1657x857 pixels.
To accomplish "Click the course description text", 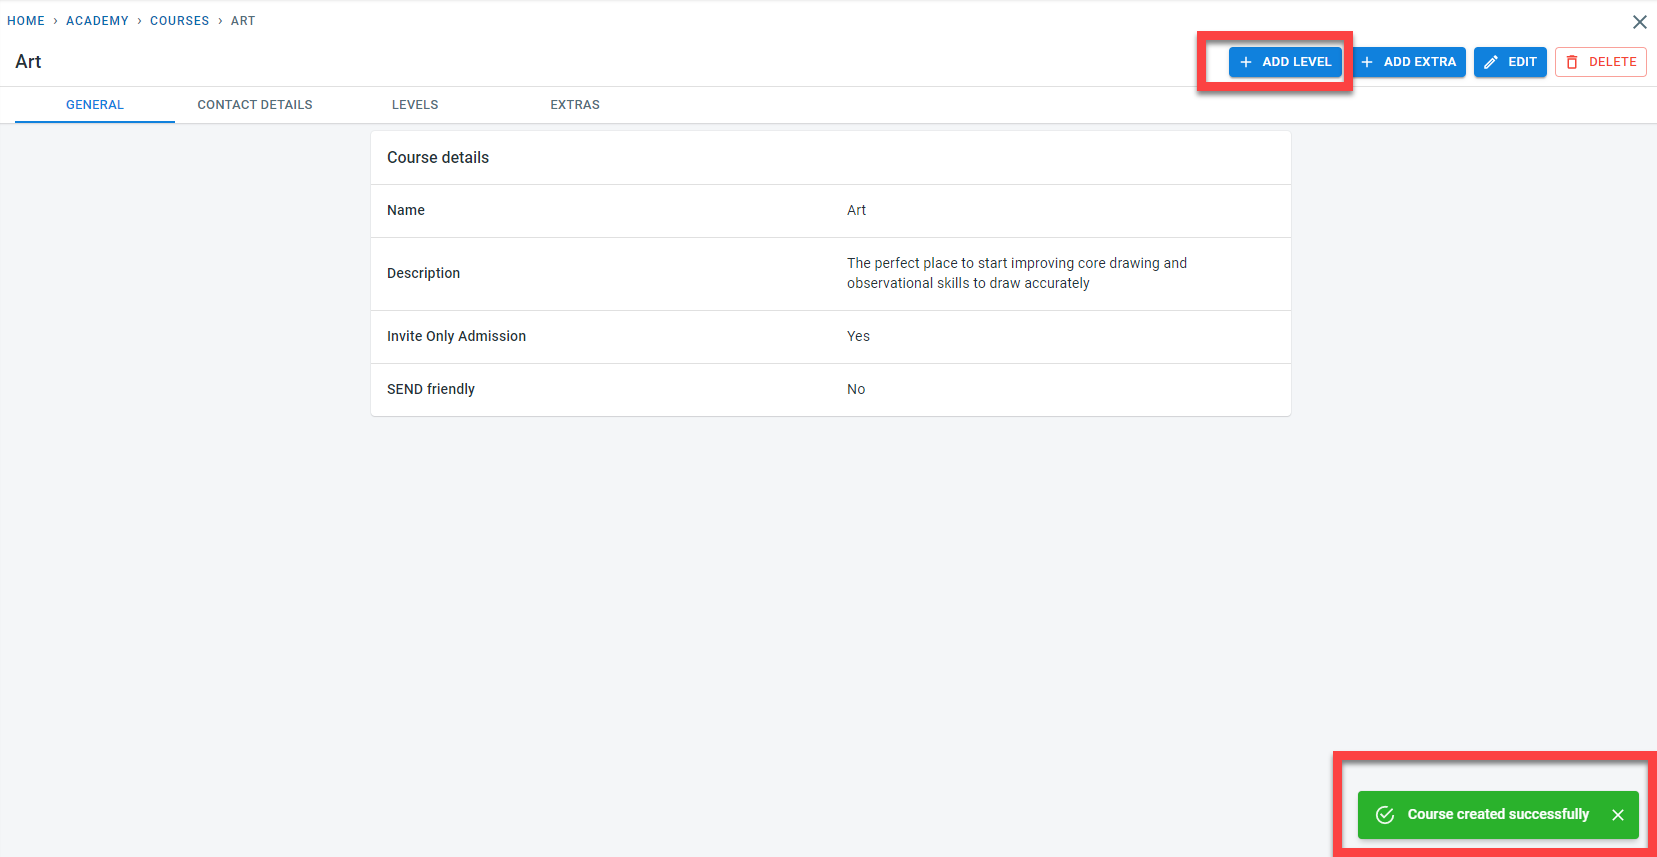I will click(1017, 273).
